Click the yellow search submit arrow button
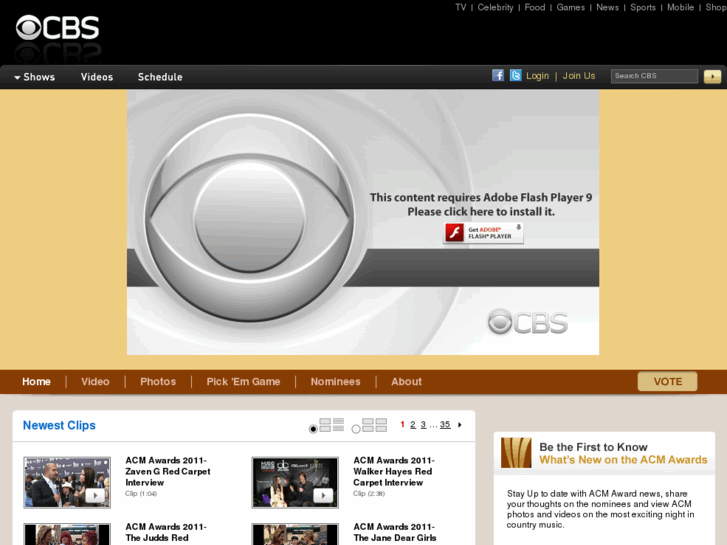Image resolution: width=727 pixels, height=545 pixels. [712, 76]
